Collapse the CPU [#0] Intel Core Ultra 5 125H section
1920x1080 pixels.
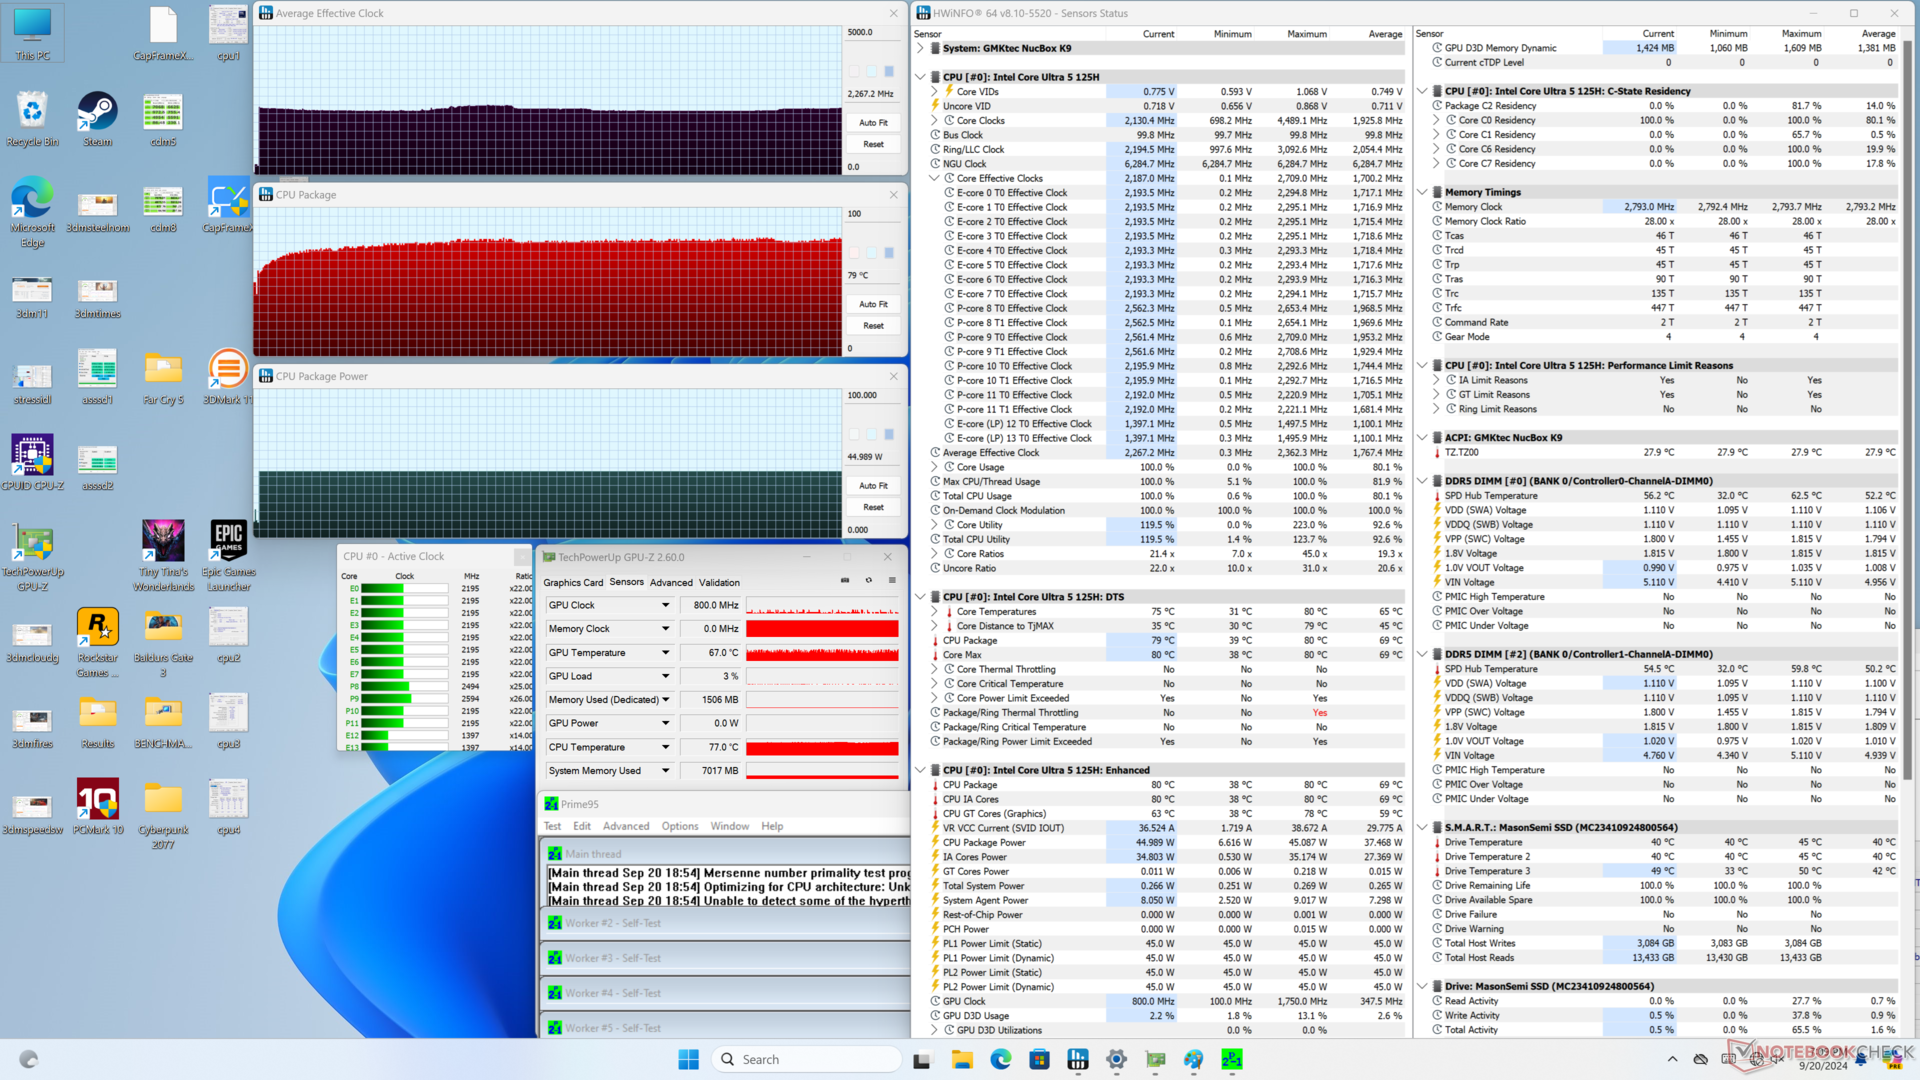point(920,77)
